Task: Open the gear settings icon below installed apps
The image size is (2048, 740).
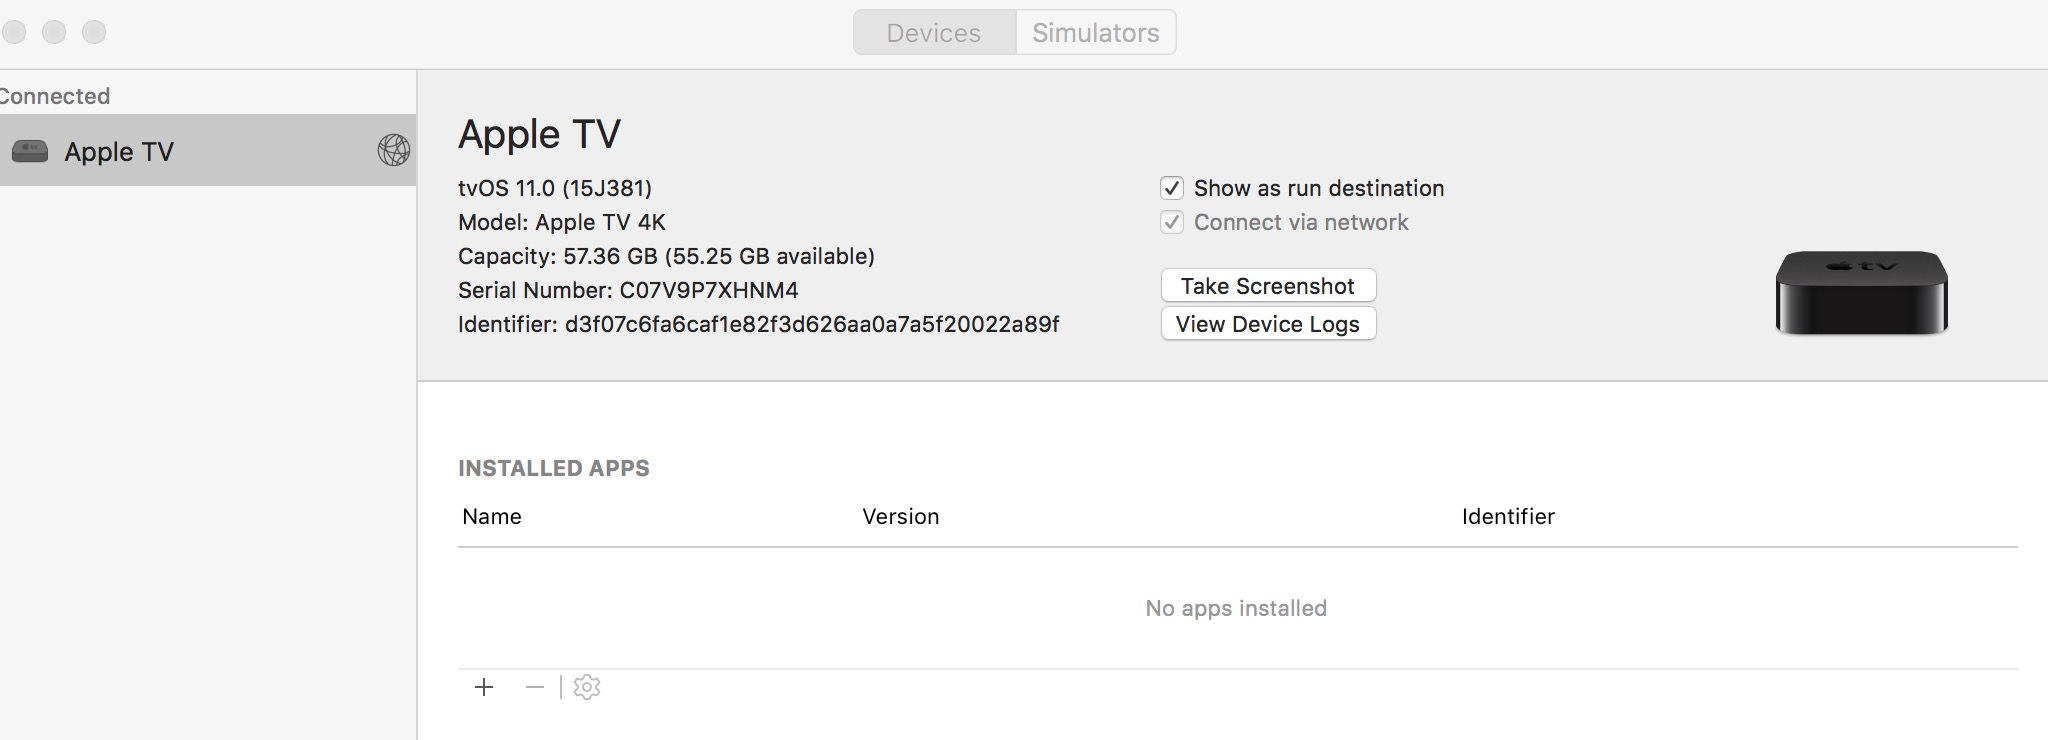Action: click(585, 687)
